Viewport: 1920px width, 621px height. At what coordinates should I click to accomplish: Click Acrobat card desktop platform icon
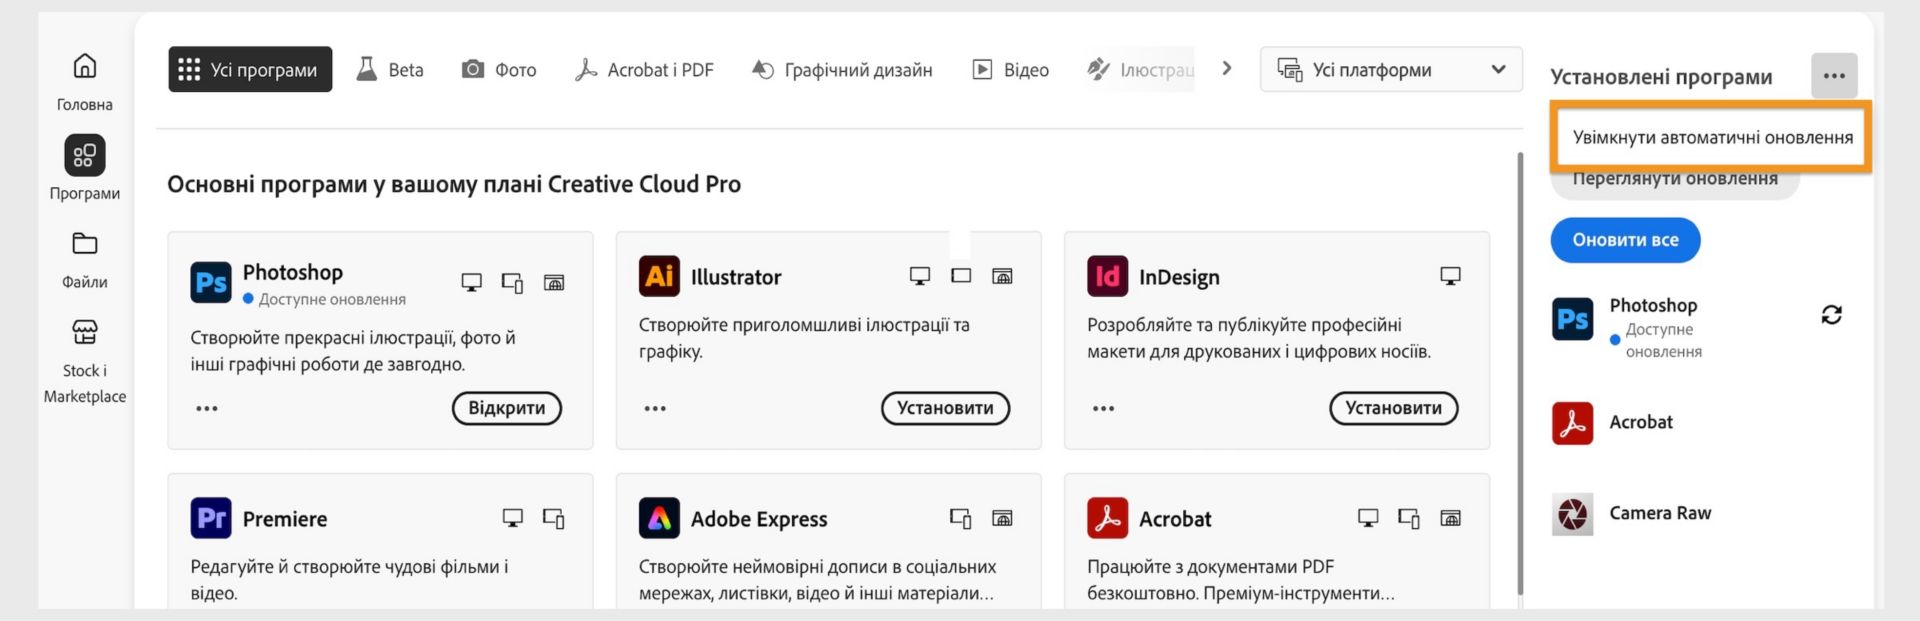click(x=1367, y=518)
